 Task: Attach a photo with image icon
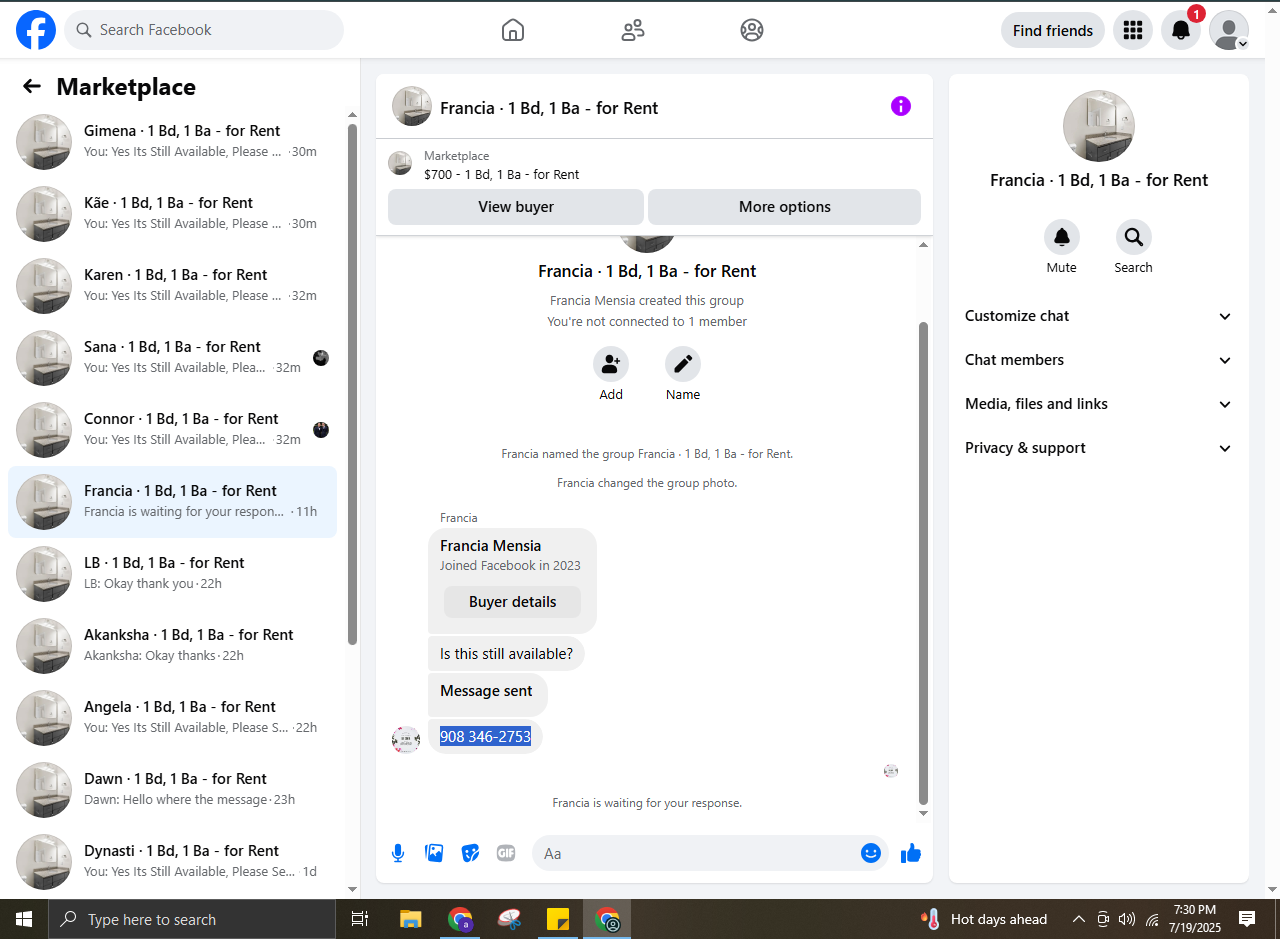tap(434, 853)
